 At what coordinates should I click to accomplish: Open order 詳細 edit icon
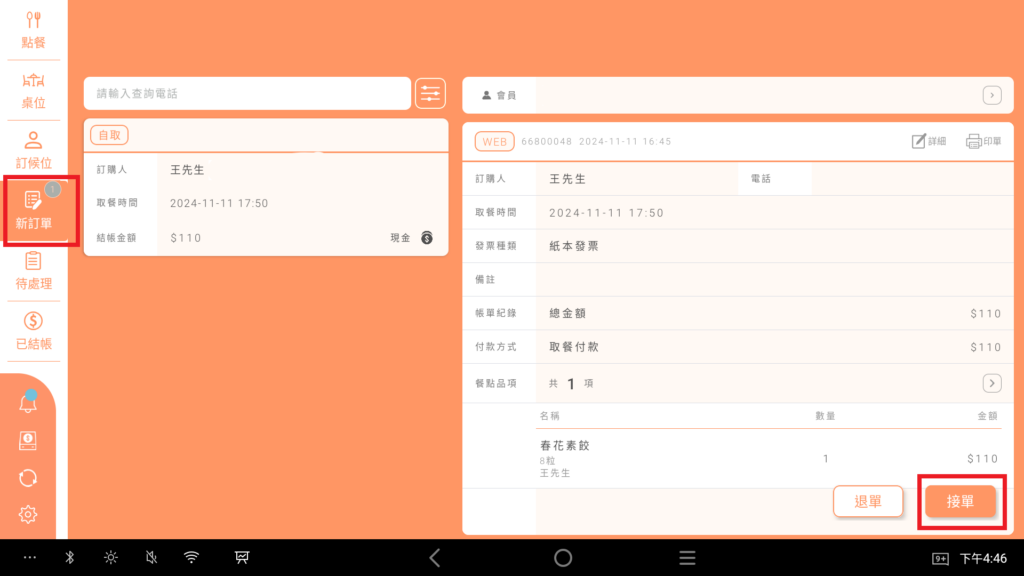928,142
